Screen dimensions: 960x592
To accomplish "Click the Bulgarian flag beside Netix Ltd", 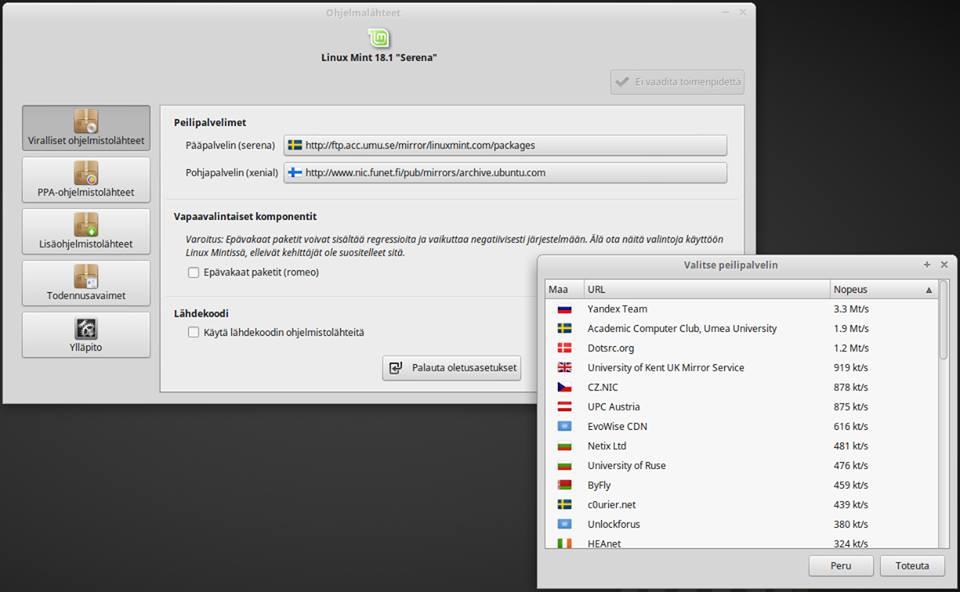I will [564, 446].
